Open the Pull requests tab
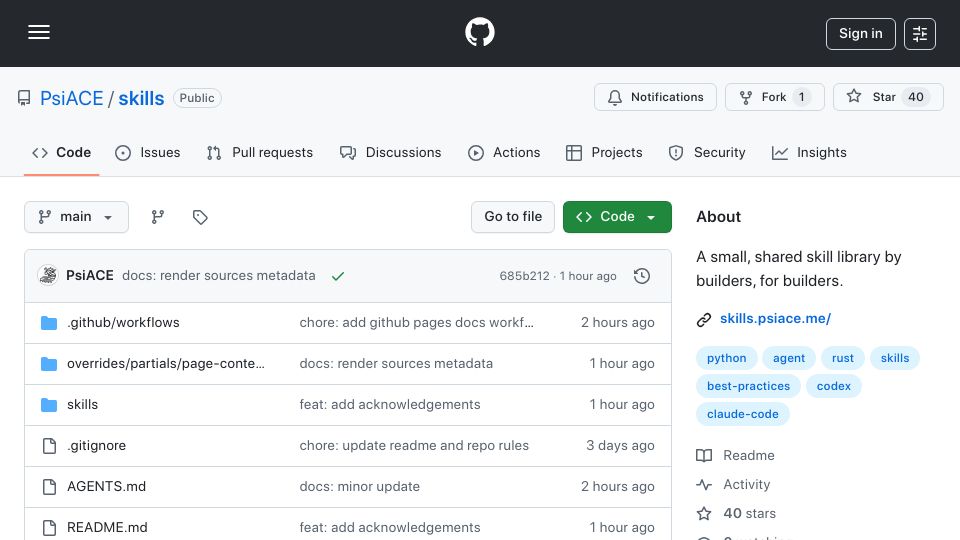The width and height of the screenshot is (960, 540). point(260,152)
